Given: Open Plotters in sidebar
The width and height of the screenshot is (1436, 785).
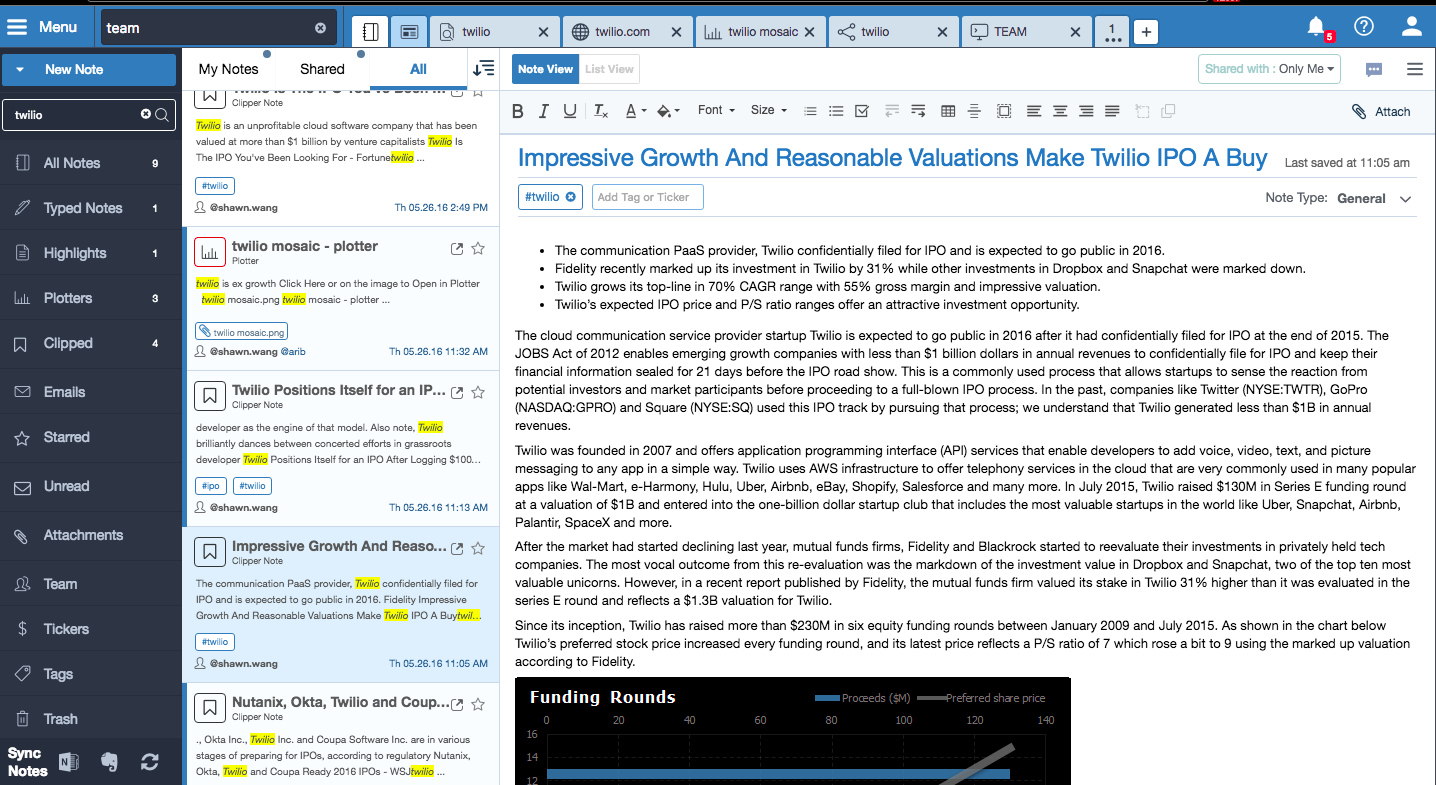Looking at the screenshot, I should [90, 298].
